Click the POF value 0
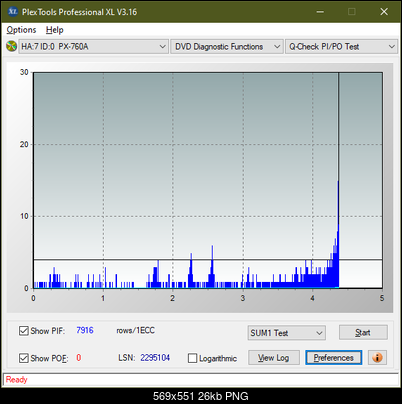Viewport: 402px width, 404px height. click(79, 358)
